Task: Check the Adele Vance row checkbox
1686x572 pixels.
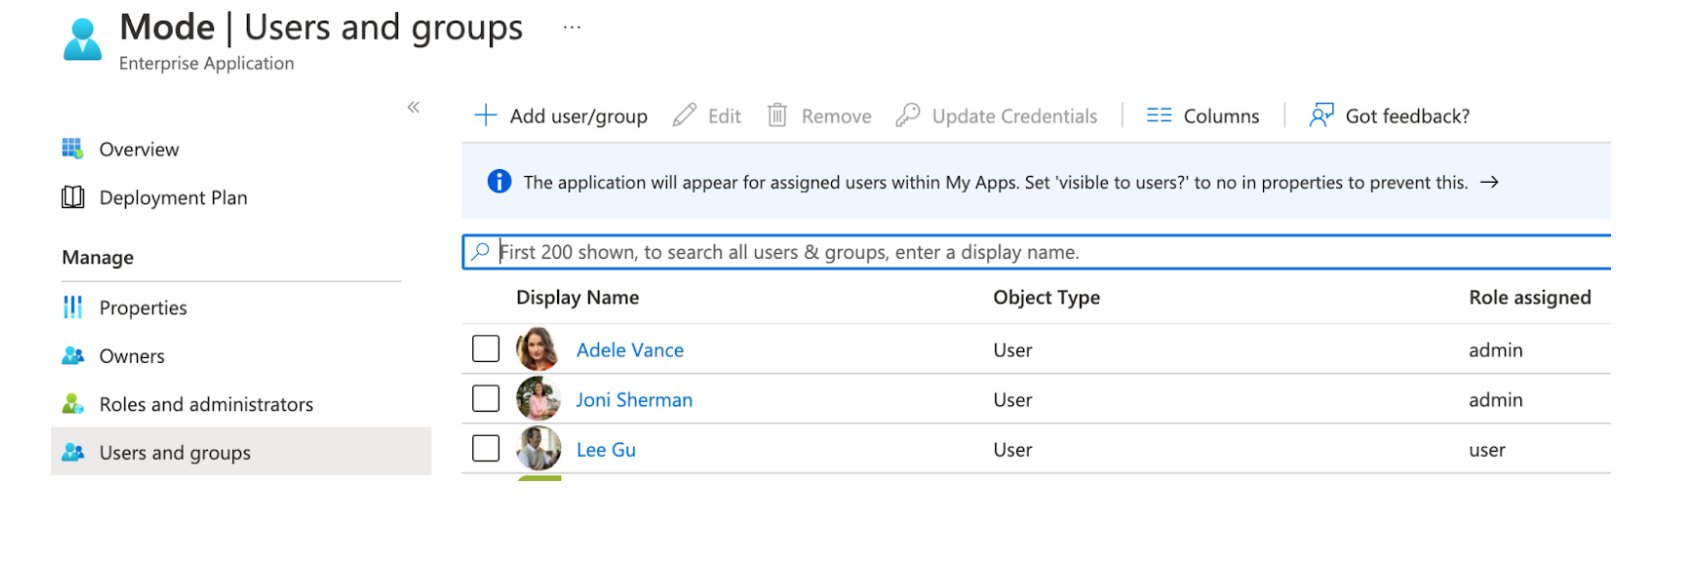Action: [x=486, y=348]
